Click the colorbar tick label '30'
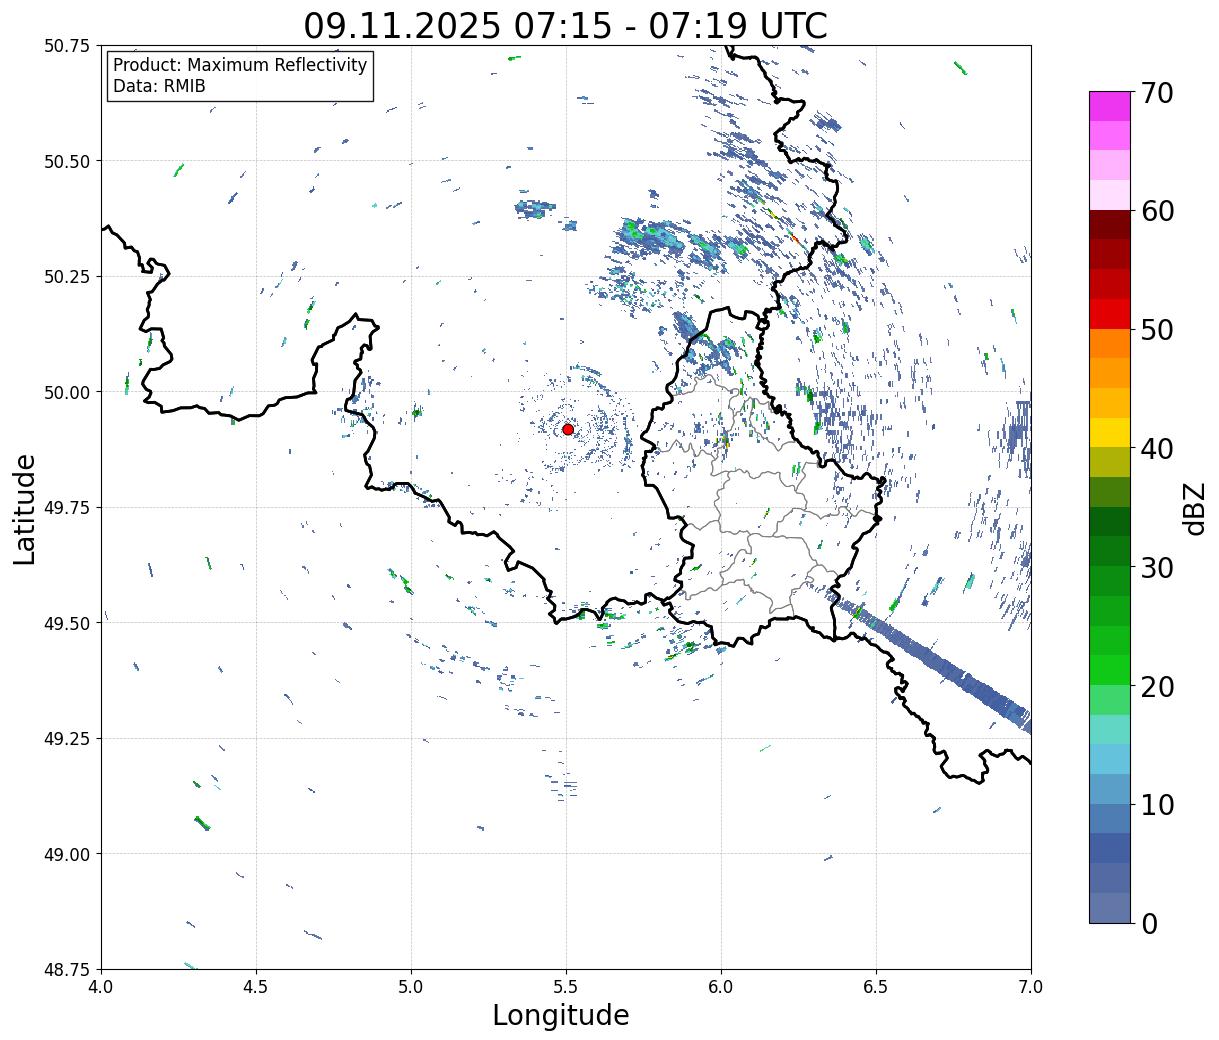 tap(1156, 567)
